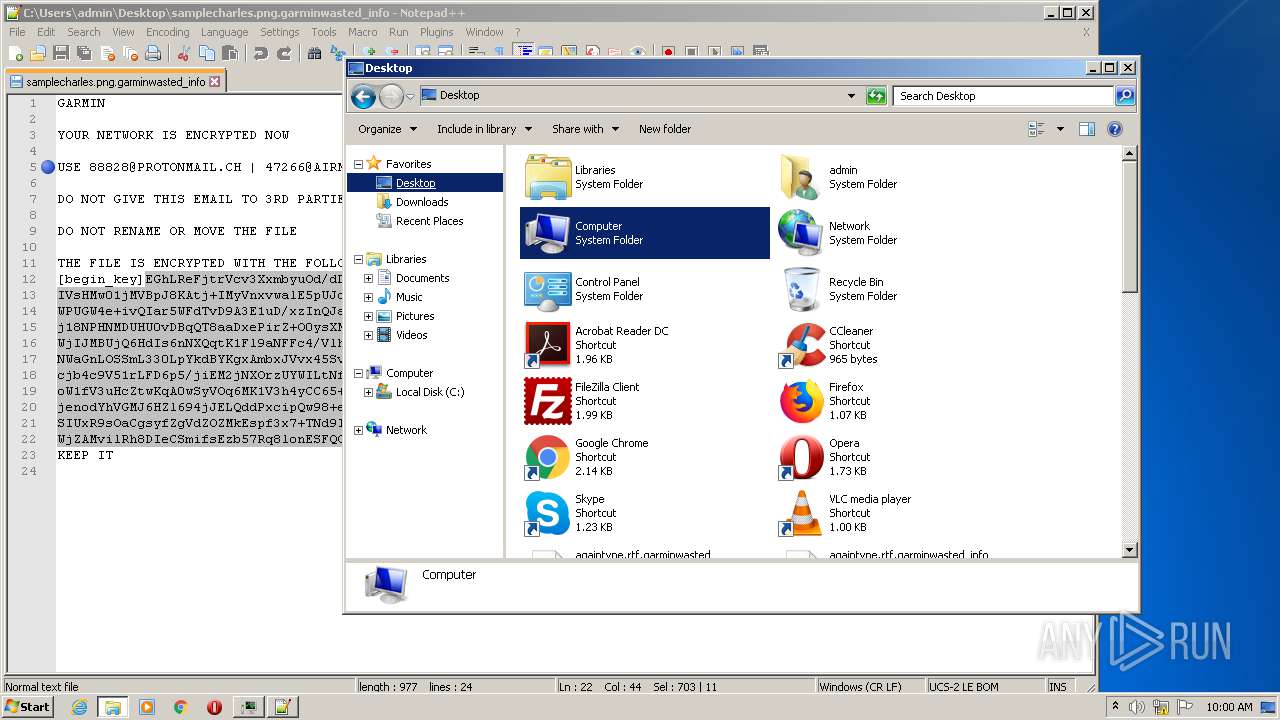Click the Record macro red dot icon

(x=668, y=52)
